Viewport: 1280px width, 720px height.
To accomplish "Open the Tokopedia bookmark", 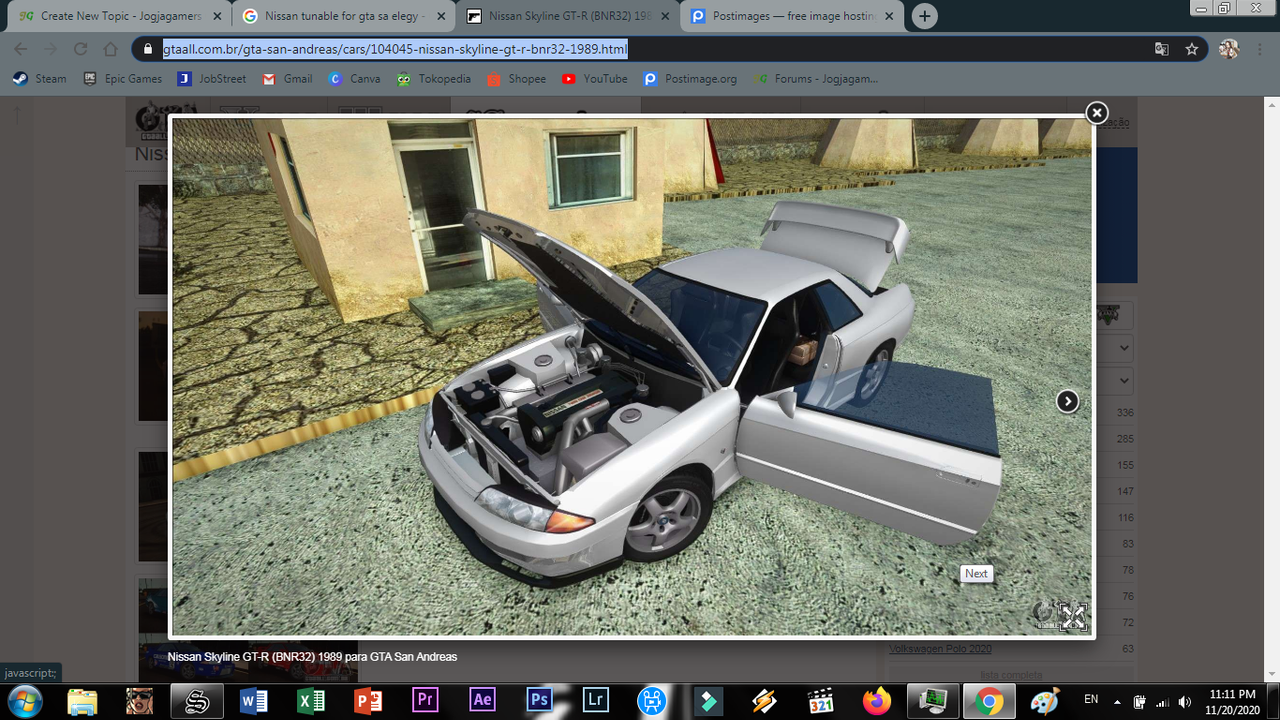I will pos(433,78).
